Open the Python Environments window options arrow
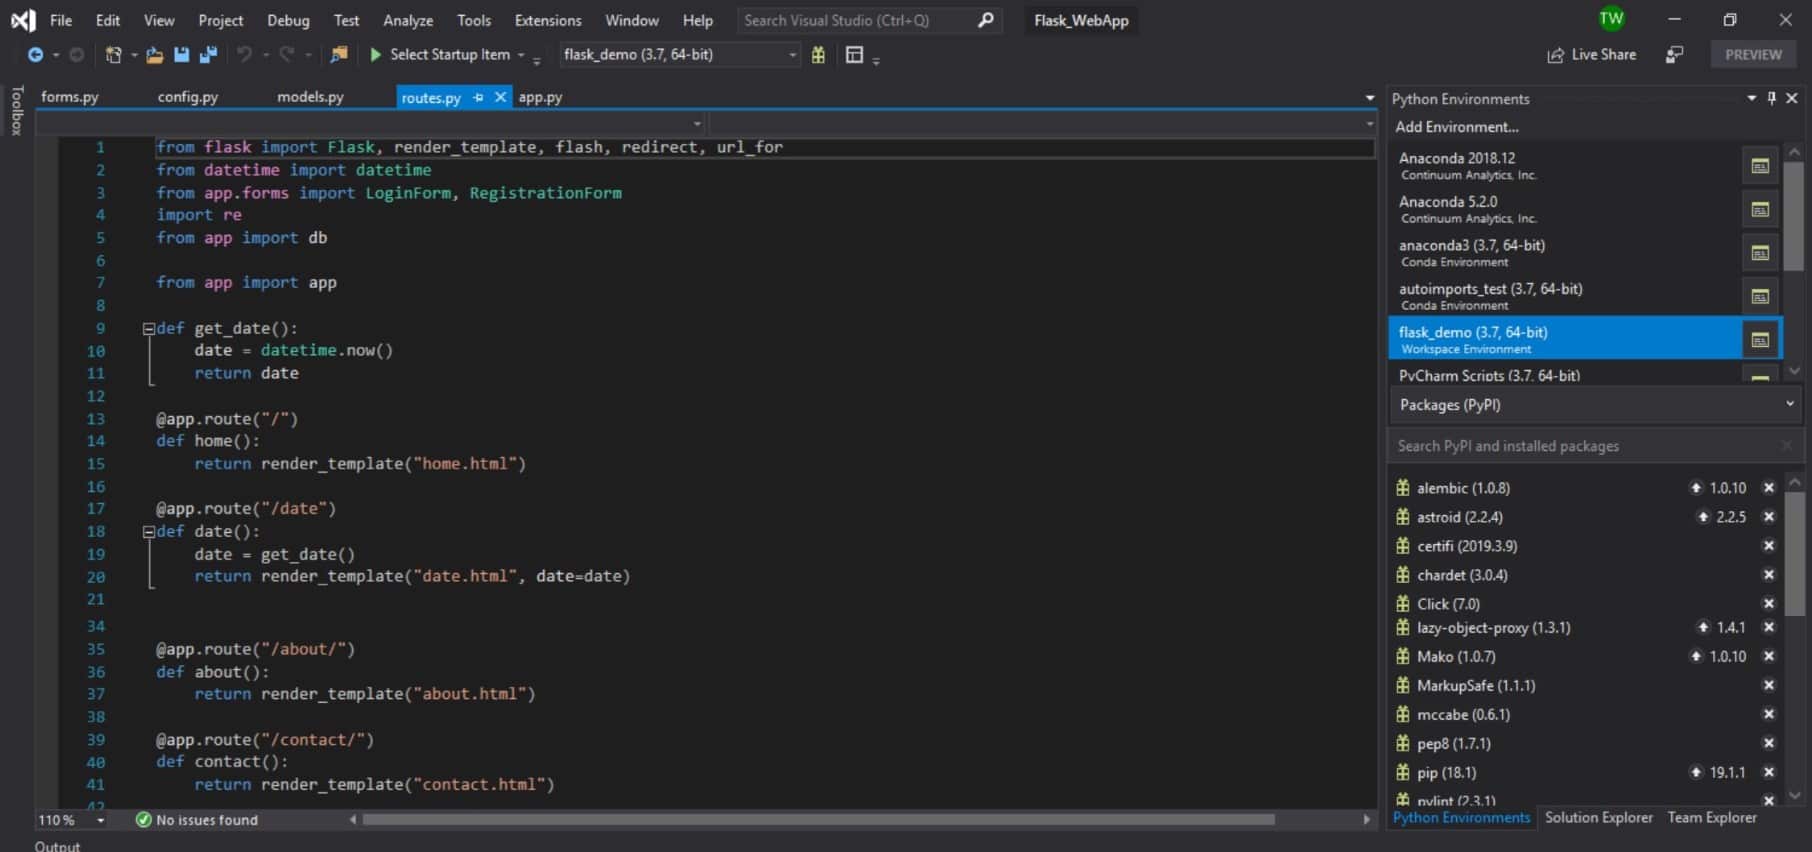This screenshot has width=1812, height=852. click(x=1751, y=98)
